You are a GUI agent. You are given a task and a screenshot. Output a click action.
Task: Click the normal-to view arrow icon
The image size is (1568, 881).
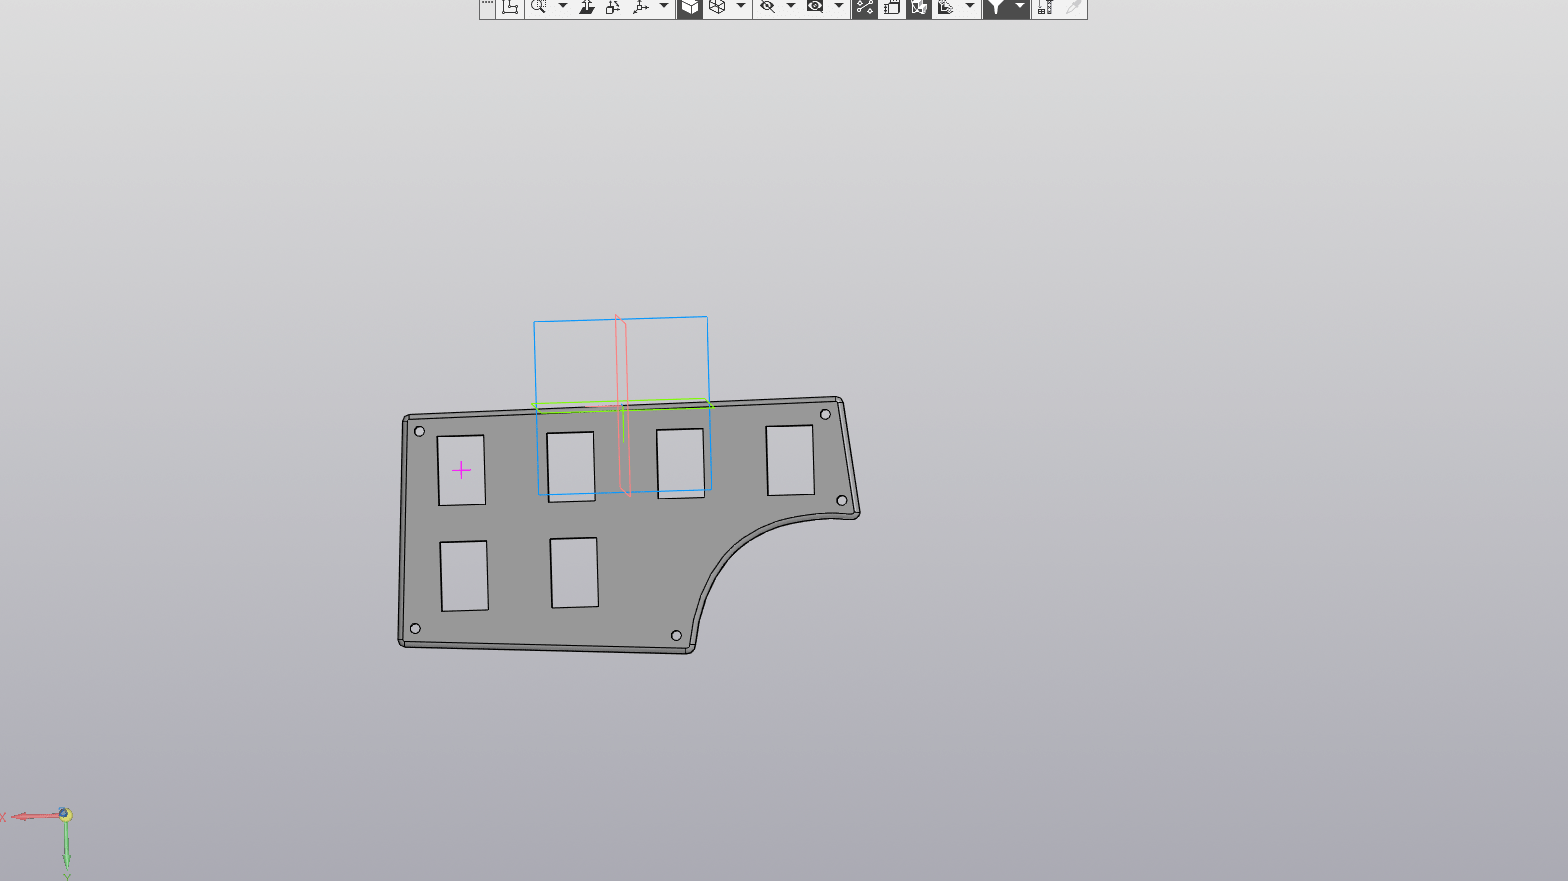[x=587, y=7]
